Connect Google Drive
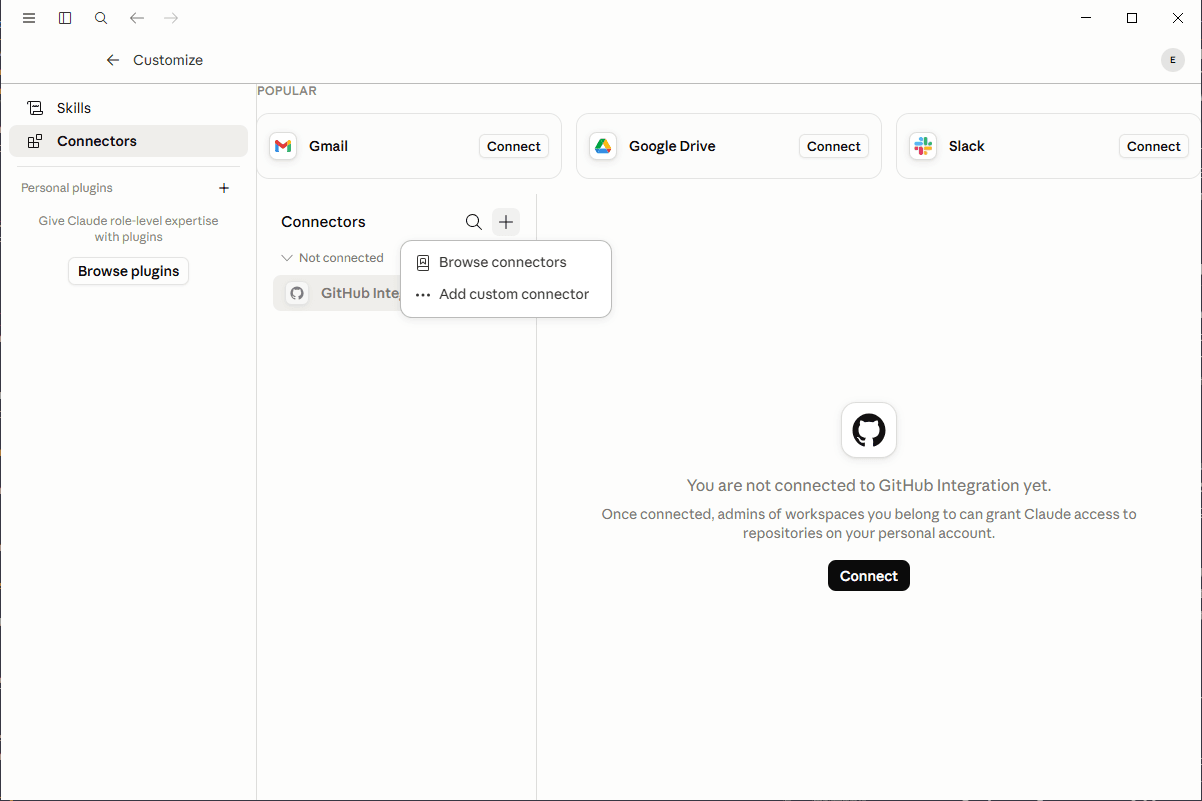The height and width of the screenshot is (801, 1202). pyautogui.click(x=834, y=146)
